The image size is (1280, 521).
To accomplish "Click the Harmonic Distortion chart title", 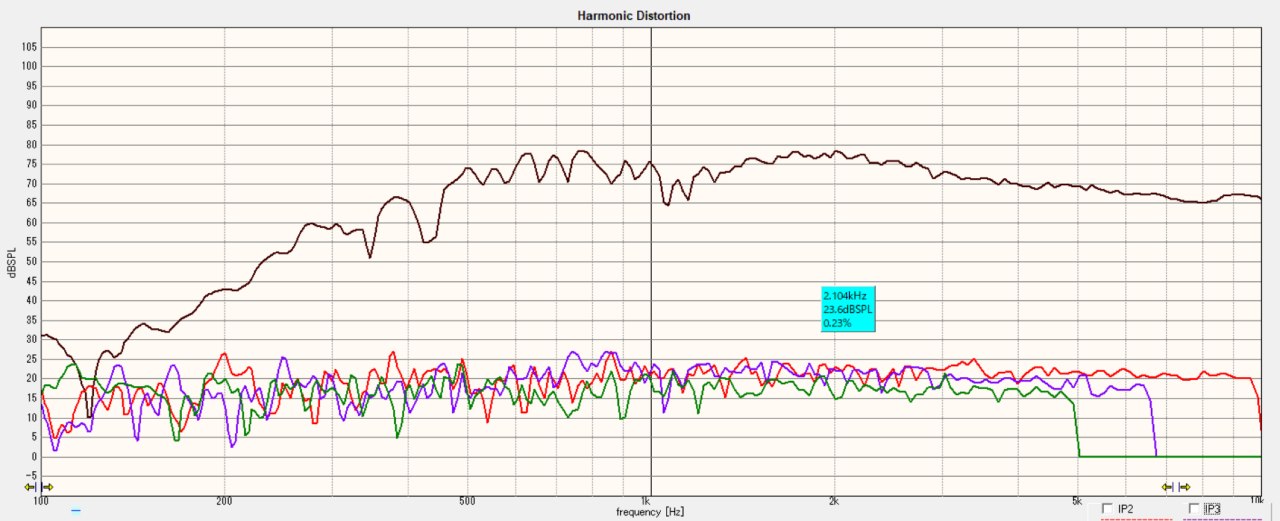I will pos(634,16).
